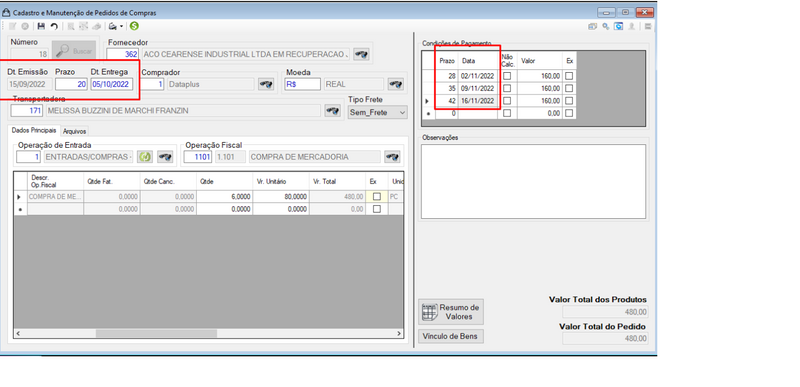800x387 pixels.
Task: Click the Vr. Total column header
Action: tap(337, 181)
